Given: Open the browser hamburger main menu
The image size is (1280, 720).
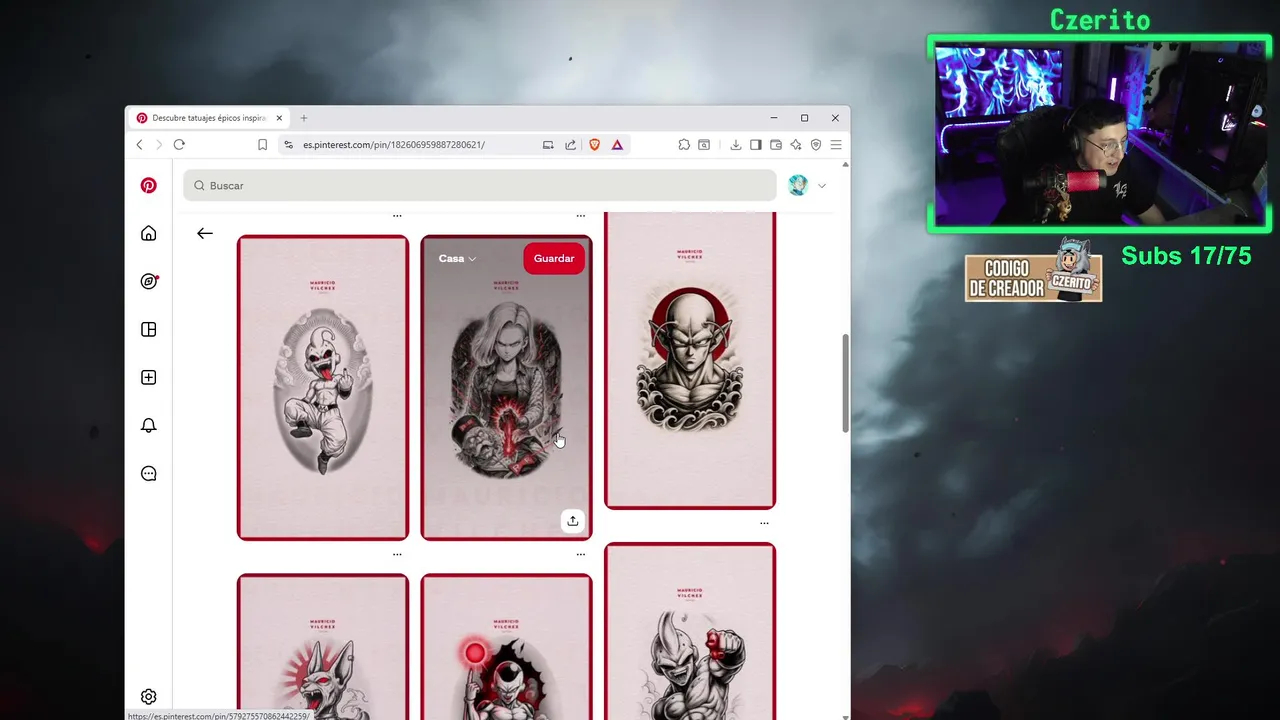Looking at the screenshot, I should point(836,144).
